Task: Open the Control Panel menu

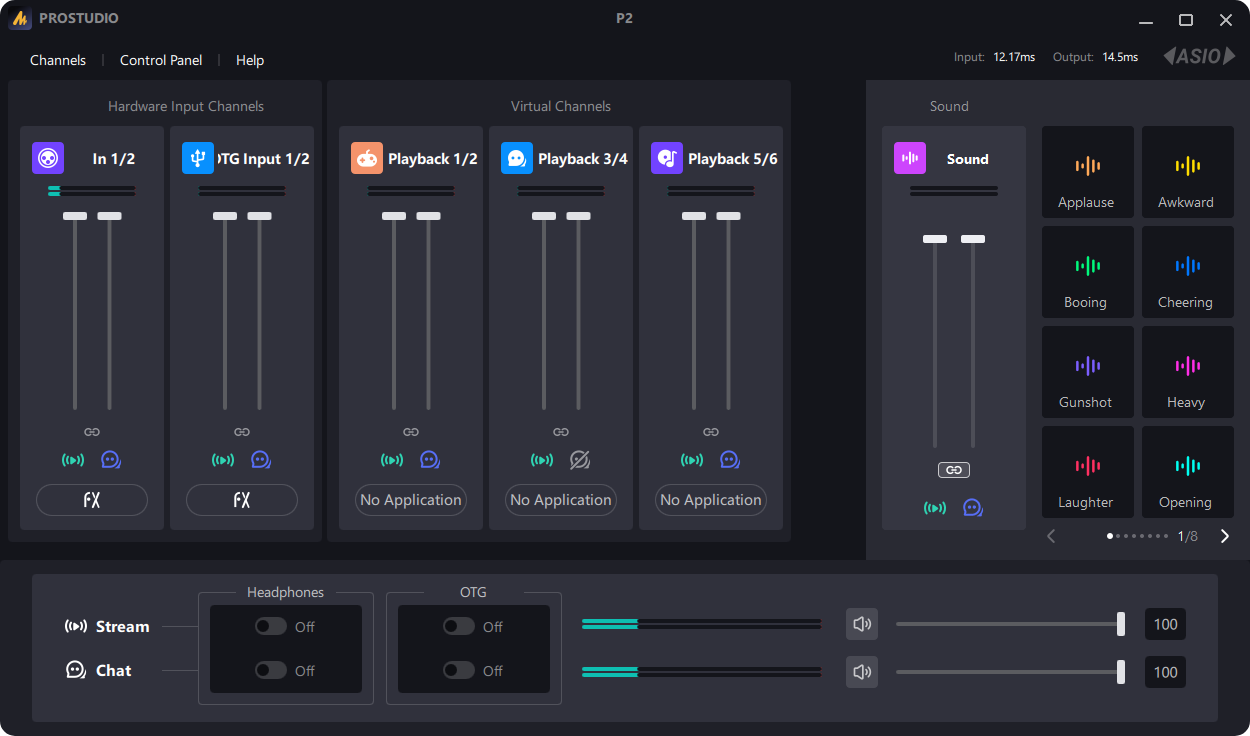Action: pyautogui.click(x=161, y=60)
